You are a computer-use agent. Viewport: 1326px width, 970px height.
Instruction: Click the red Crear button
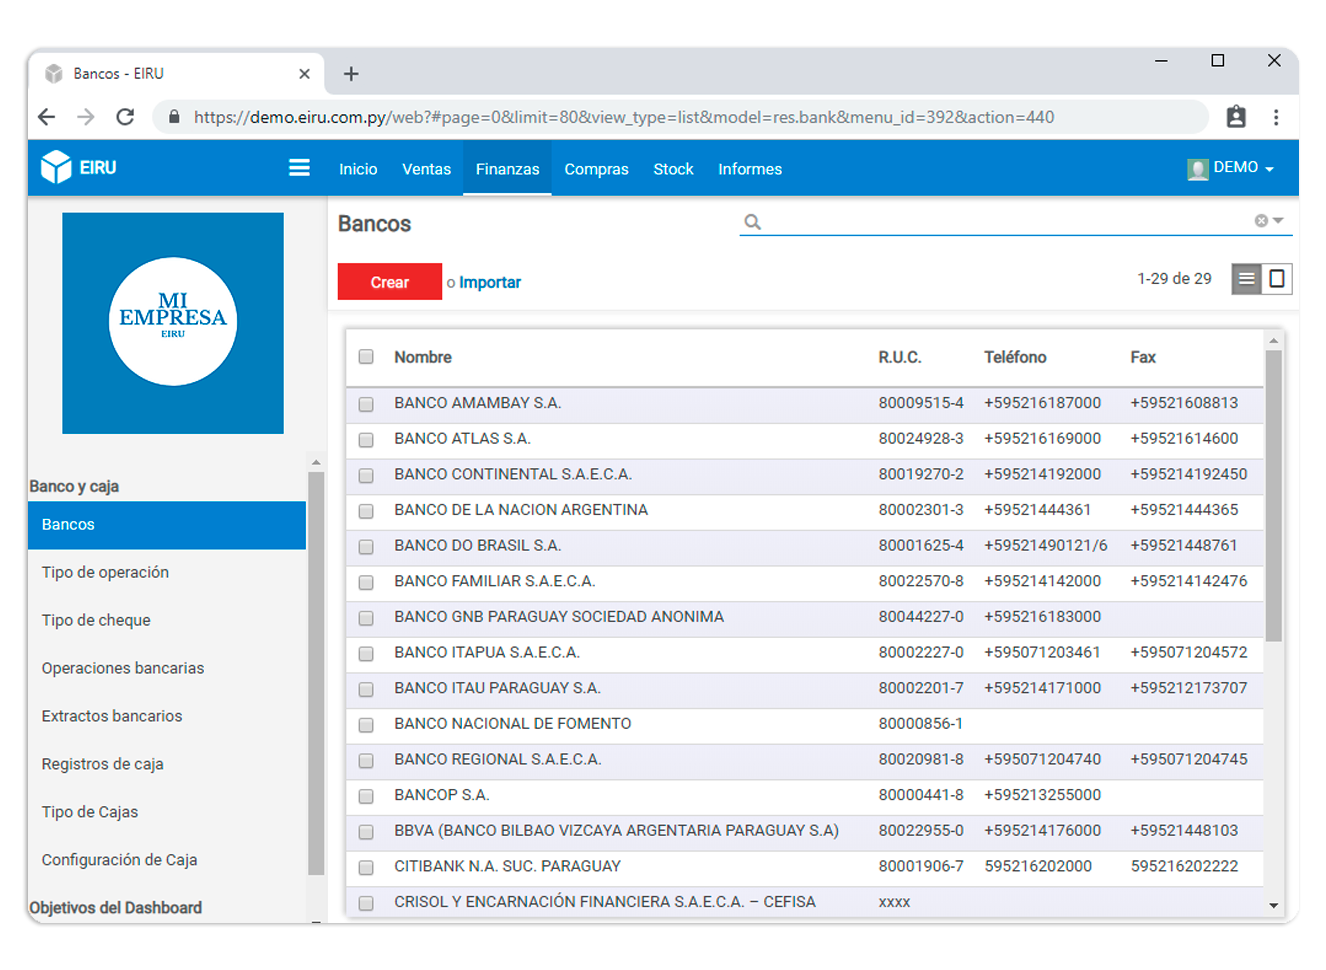pyautogui.click(x=390, y=282)
